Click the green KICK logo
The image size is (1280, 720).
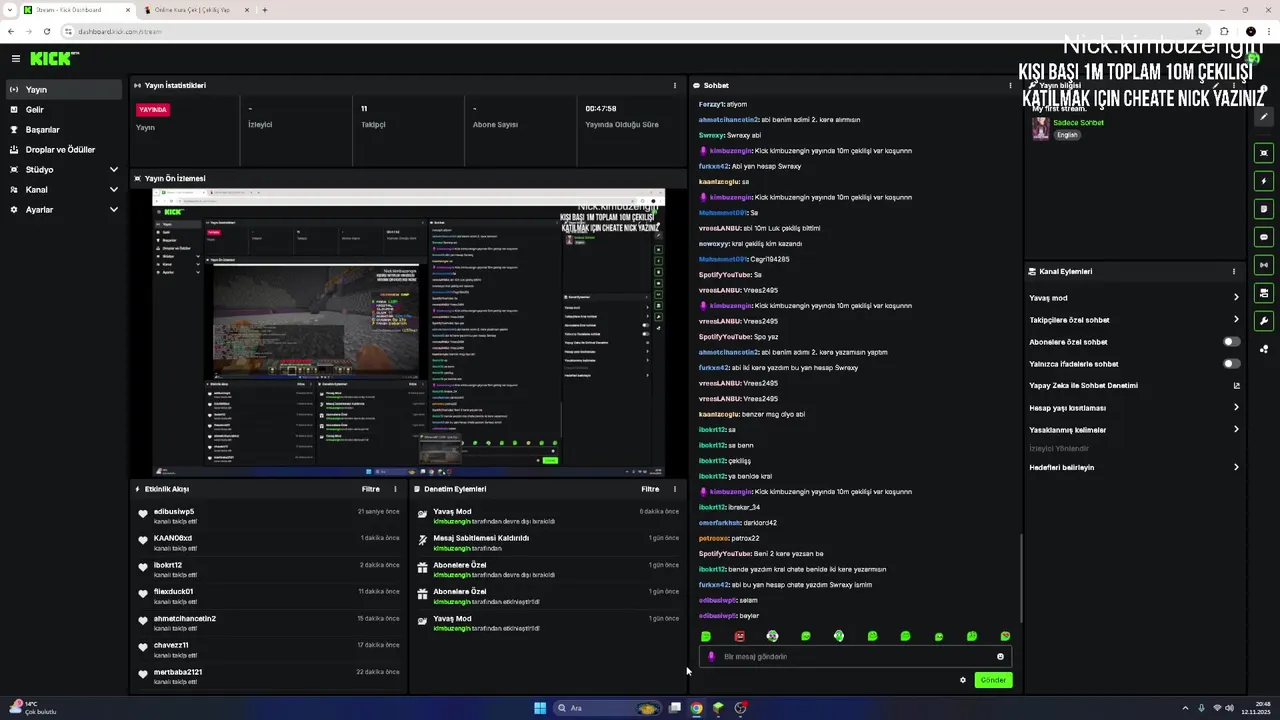click(54, 59)
